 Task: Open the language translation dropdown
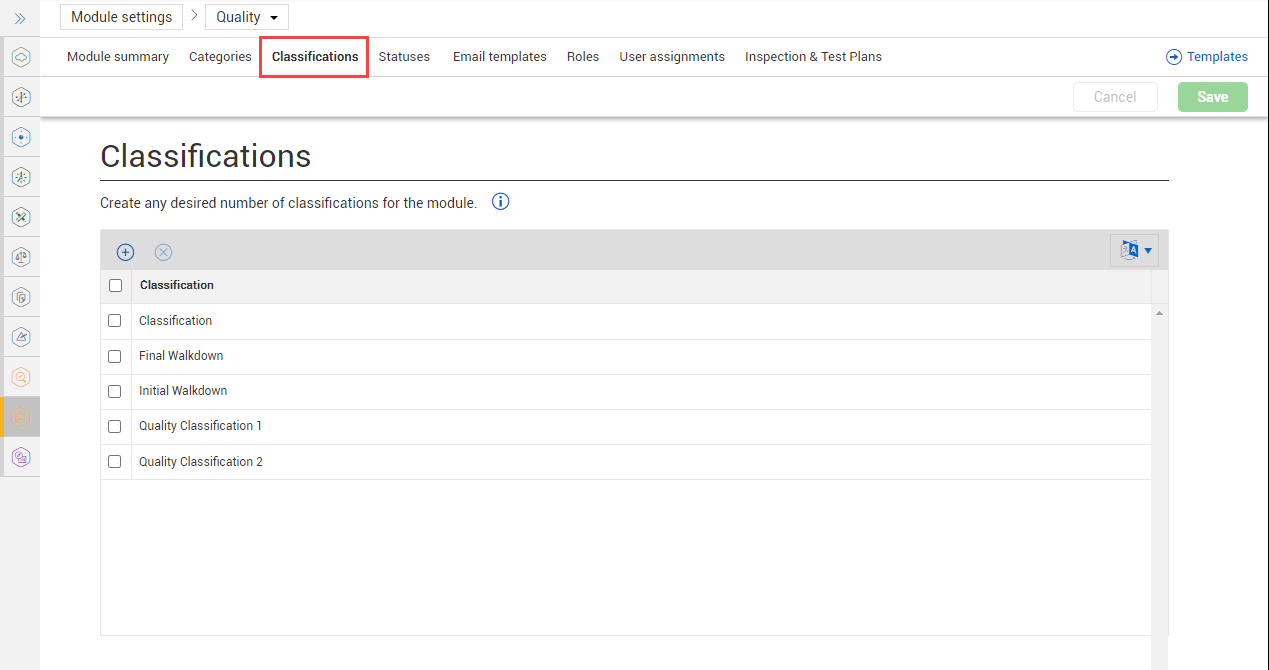tap(1134, 251)
